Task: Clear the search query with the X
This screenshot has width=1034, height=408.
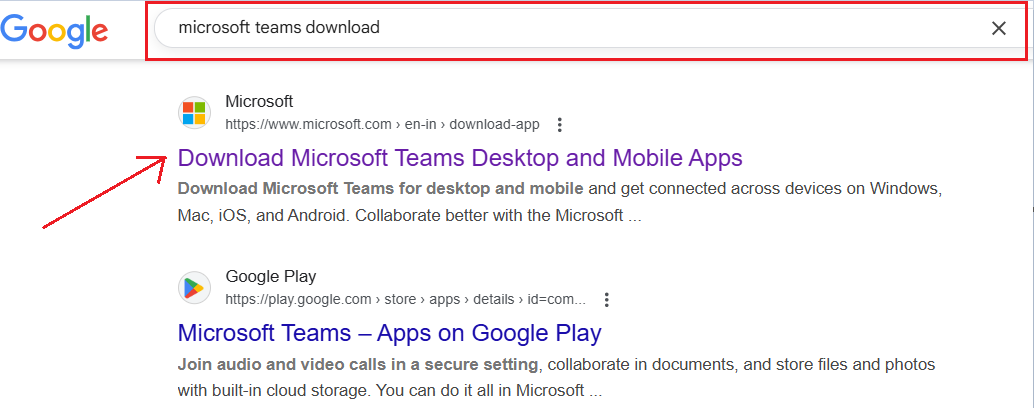Action: 999,28
